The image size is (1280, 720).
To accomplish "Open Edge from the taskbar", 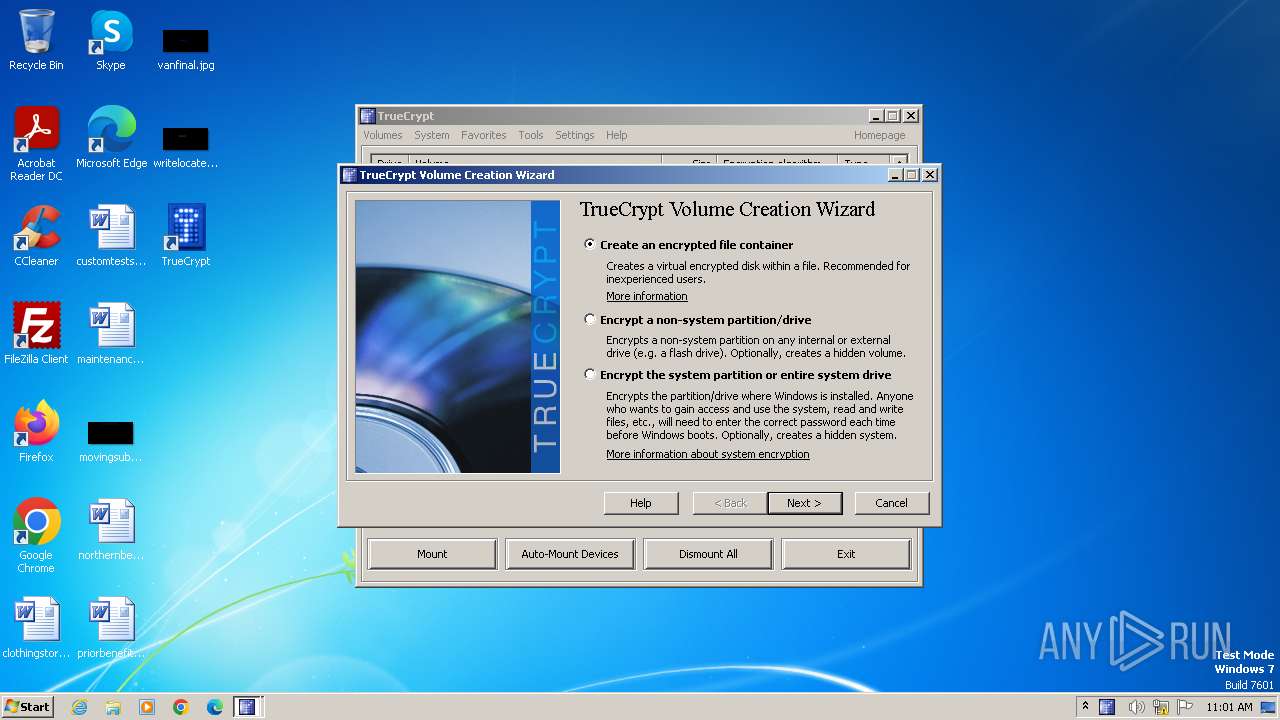I will [x=215, y=707].
